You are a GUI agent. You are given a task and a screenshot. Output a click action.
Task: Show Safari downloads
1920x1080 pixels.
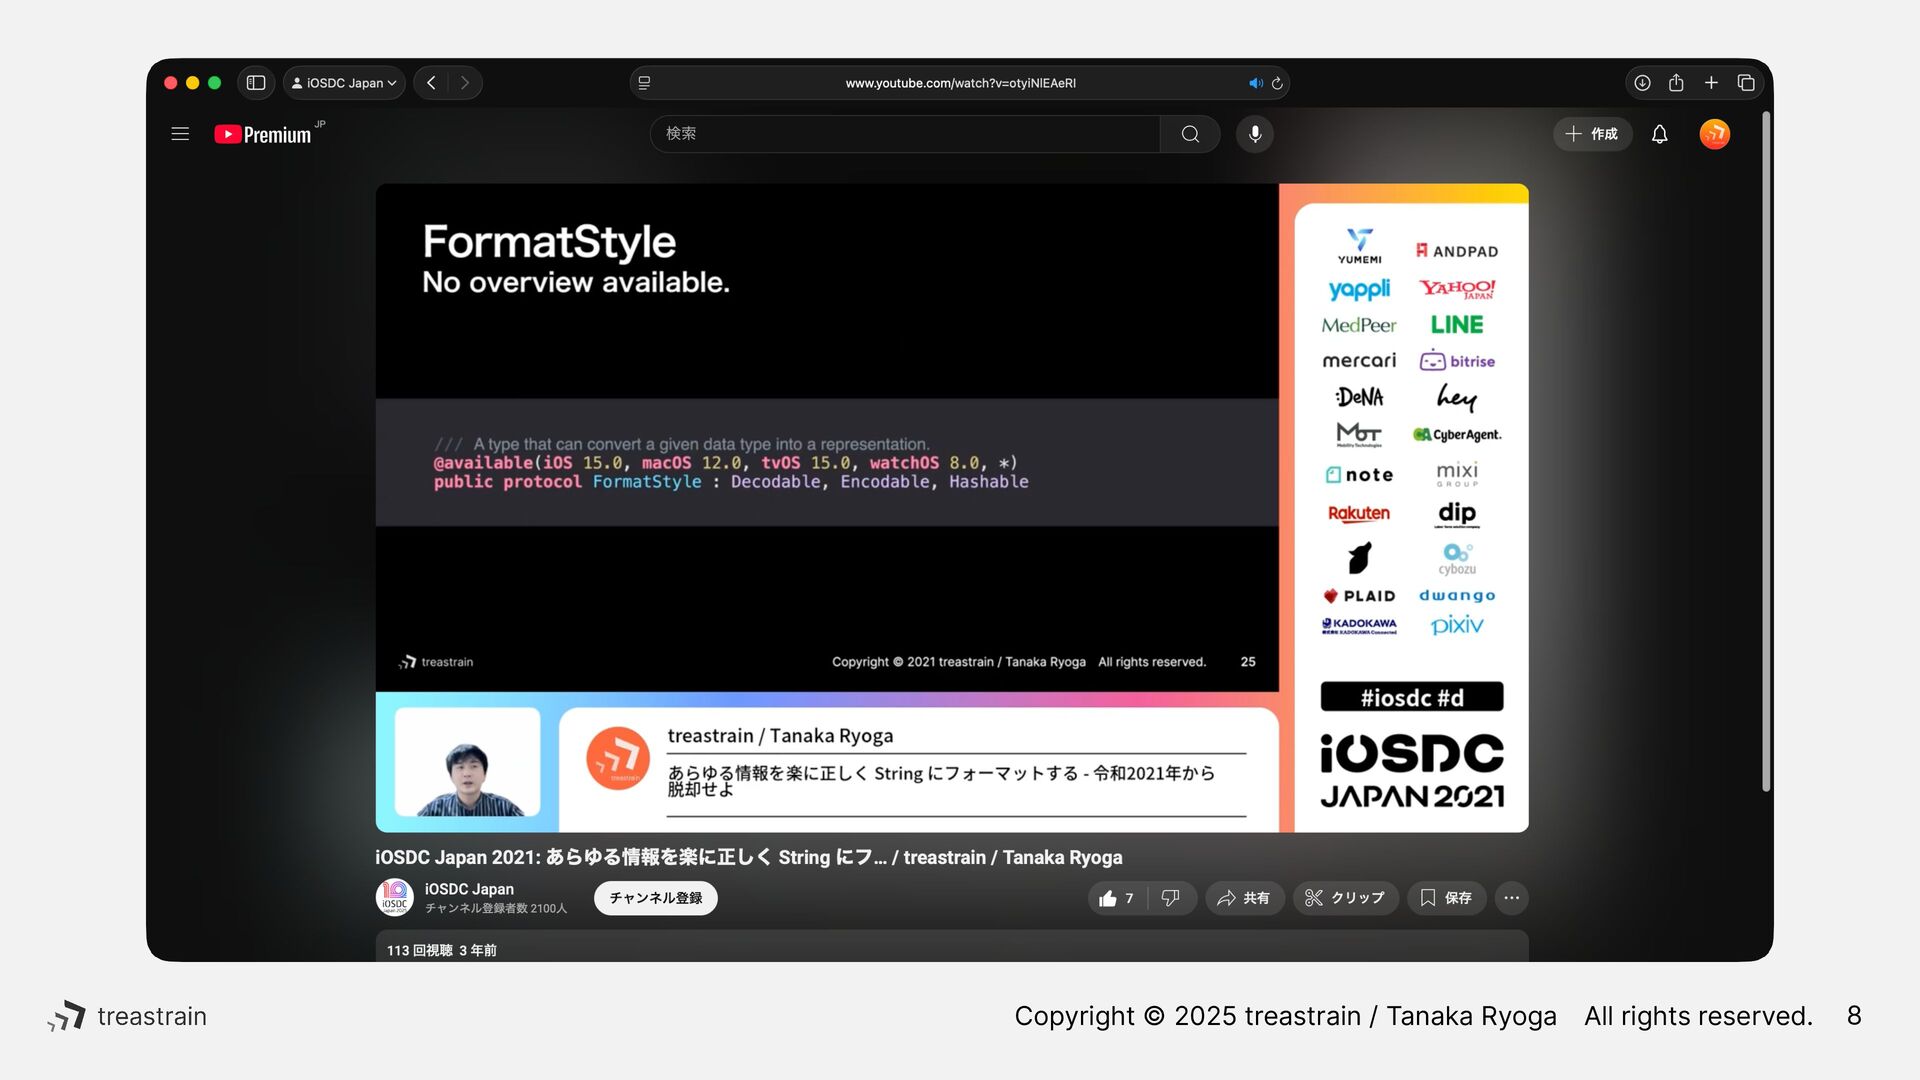coord(1642,83)
